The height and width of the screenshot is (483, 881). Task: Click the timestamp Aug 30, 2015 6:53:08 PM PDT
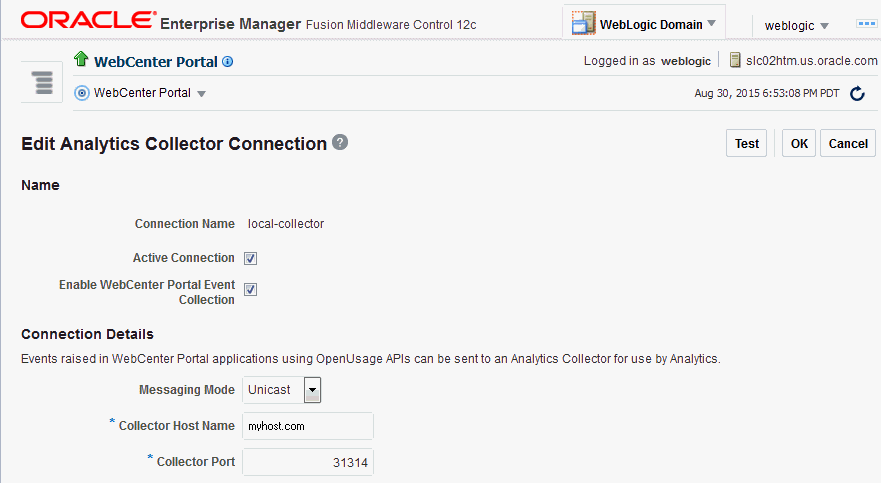[x=766, y=93]
